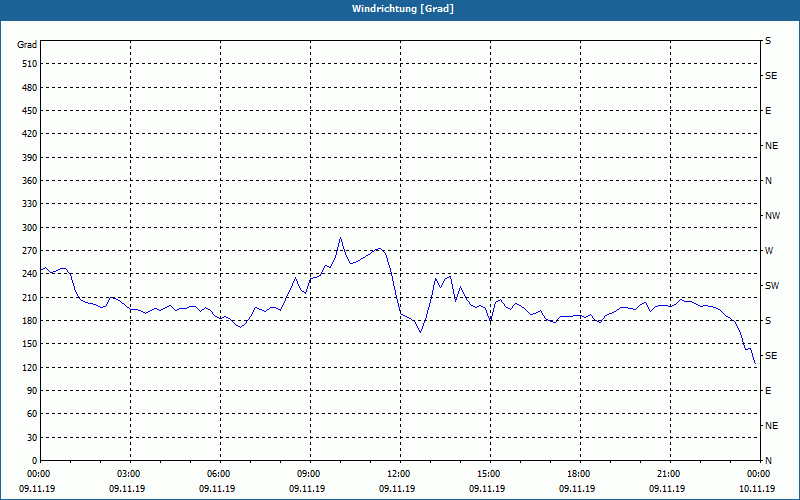Click compass label "E" beside the 90 gridline
This screenshot has height=500, width=800.
768,390
